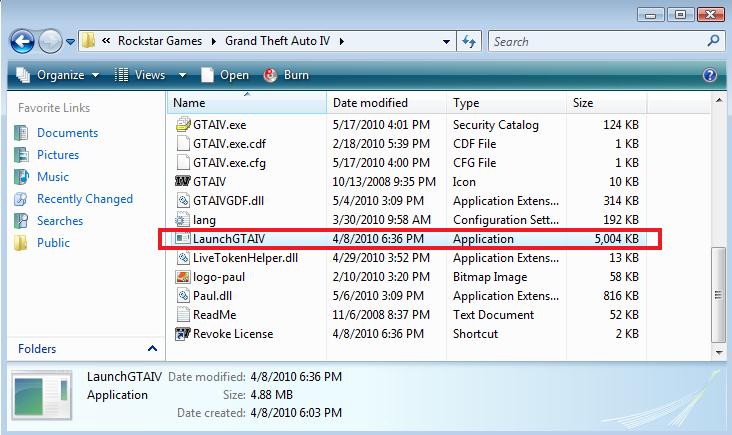The height and width of the screenshot is (435, 732).
Task: Select the logo-paul bitmap icon
Action: pyautogui.click(x=183, y=277)
